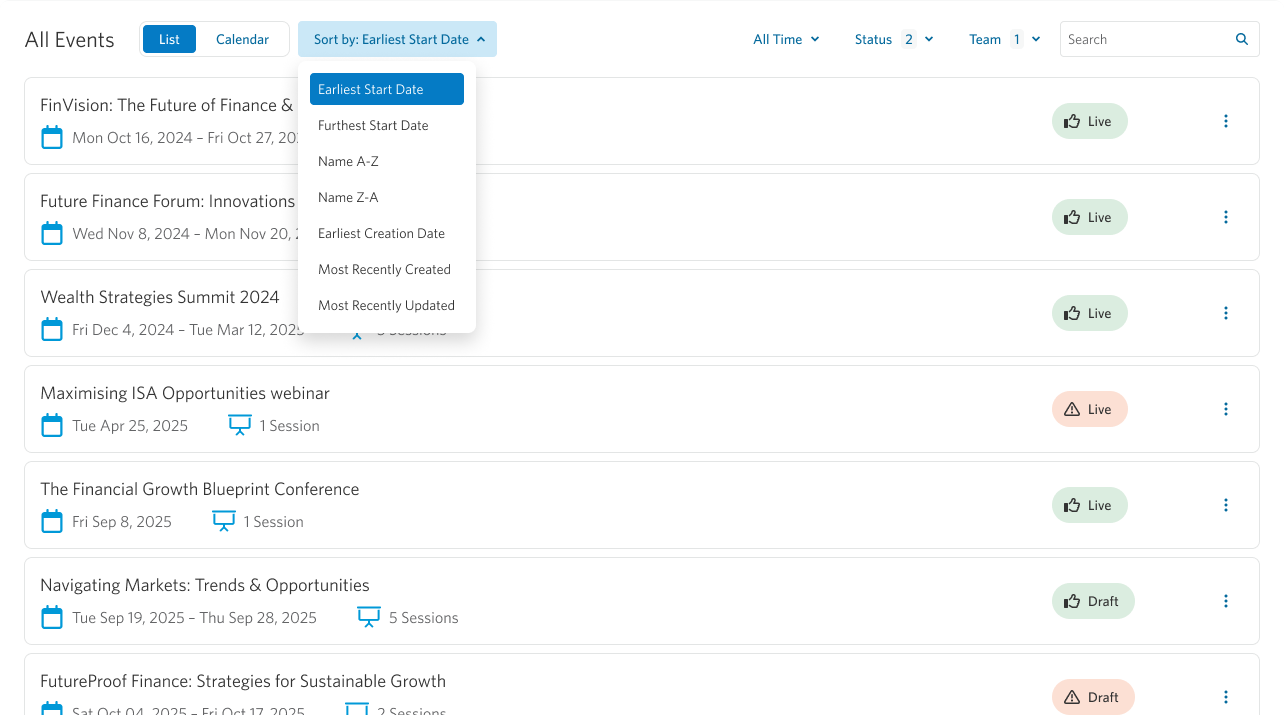This screenshot has height=715, width=1284.
Task: Sort by Most Recently Updated
Action: coord(386,306)
